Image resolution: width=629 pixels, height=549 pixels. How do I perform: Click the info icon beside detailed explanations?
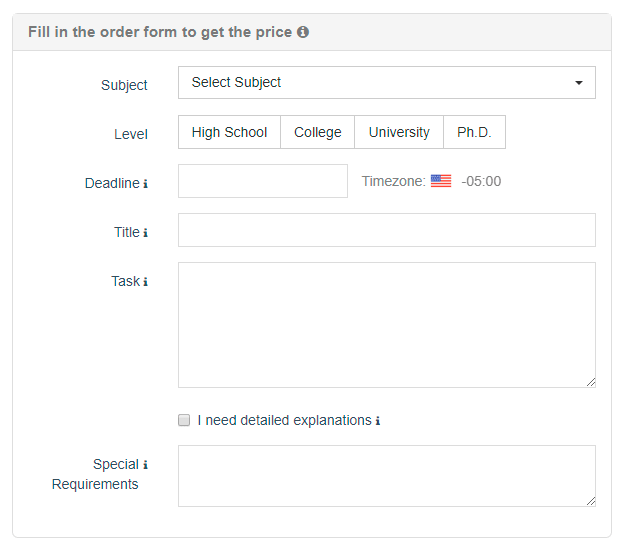[378, 421]
